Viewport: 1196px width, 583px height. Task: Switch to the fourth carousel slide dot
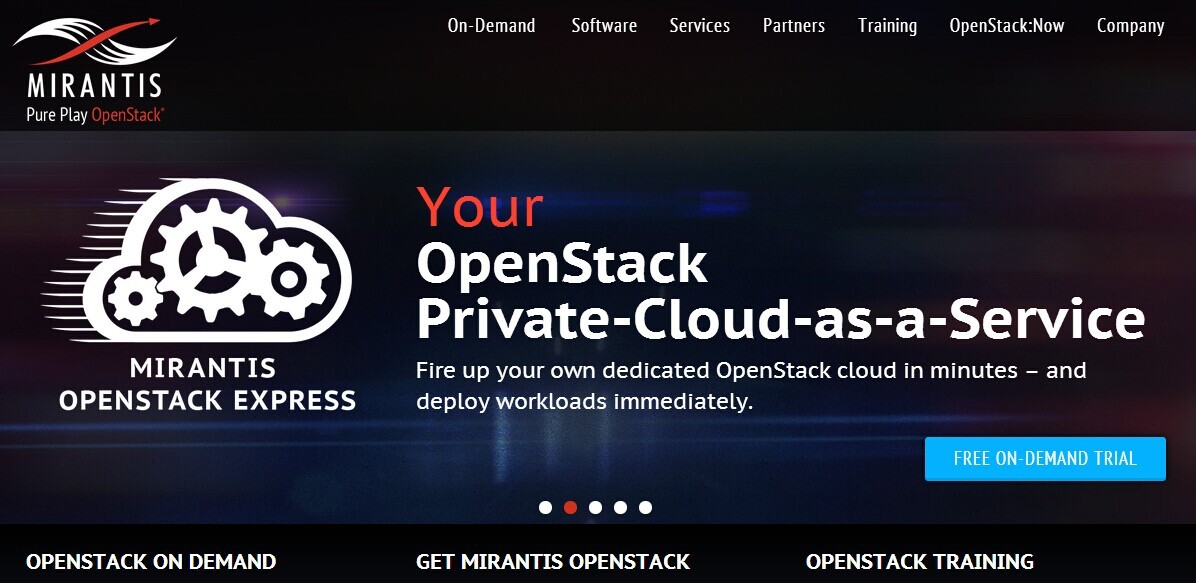(x=621, y=507)
